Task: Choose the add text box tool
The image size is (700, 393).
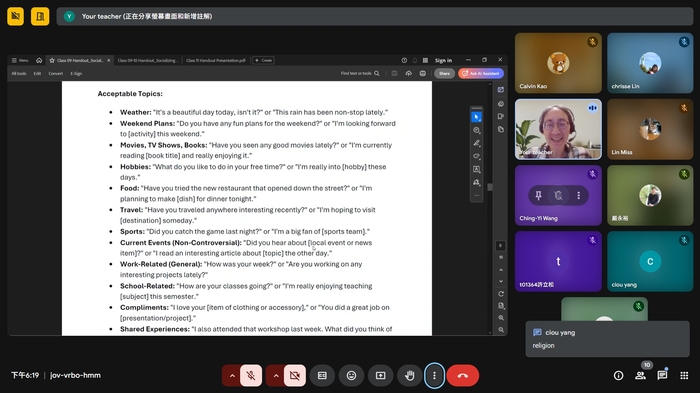Action: (x=476, y=169)
